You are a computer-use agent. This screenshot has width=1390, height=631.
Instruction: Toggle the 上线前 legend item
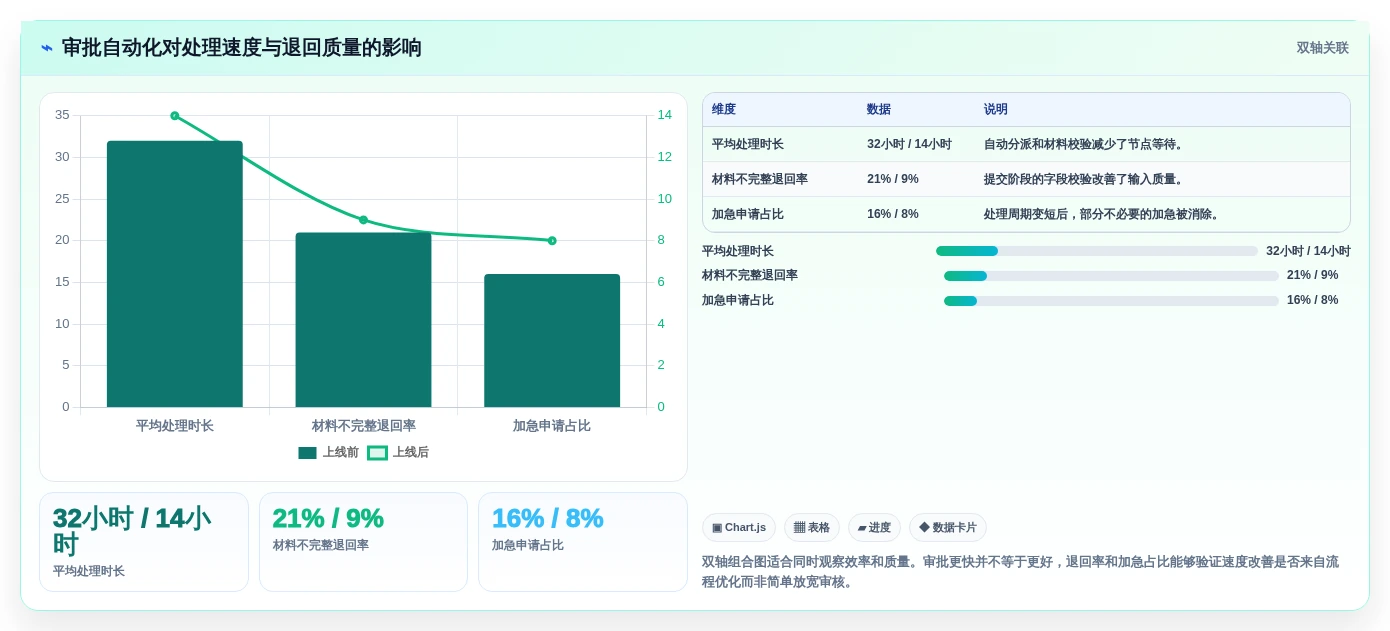tap(328, 452)
